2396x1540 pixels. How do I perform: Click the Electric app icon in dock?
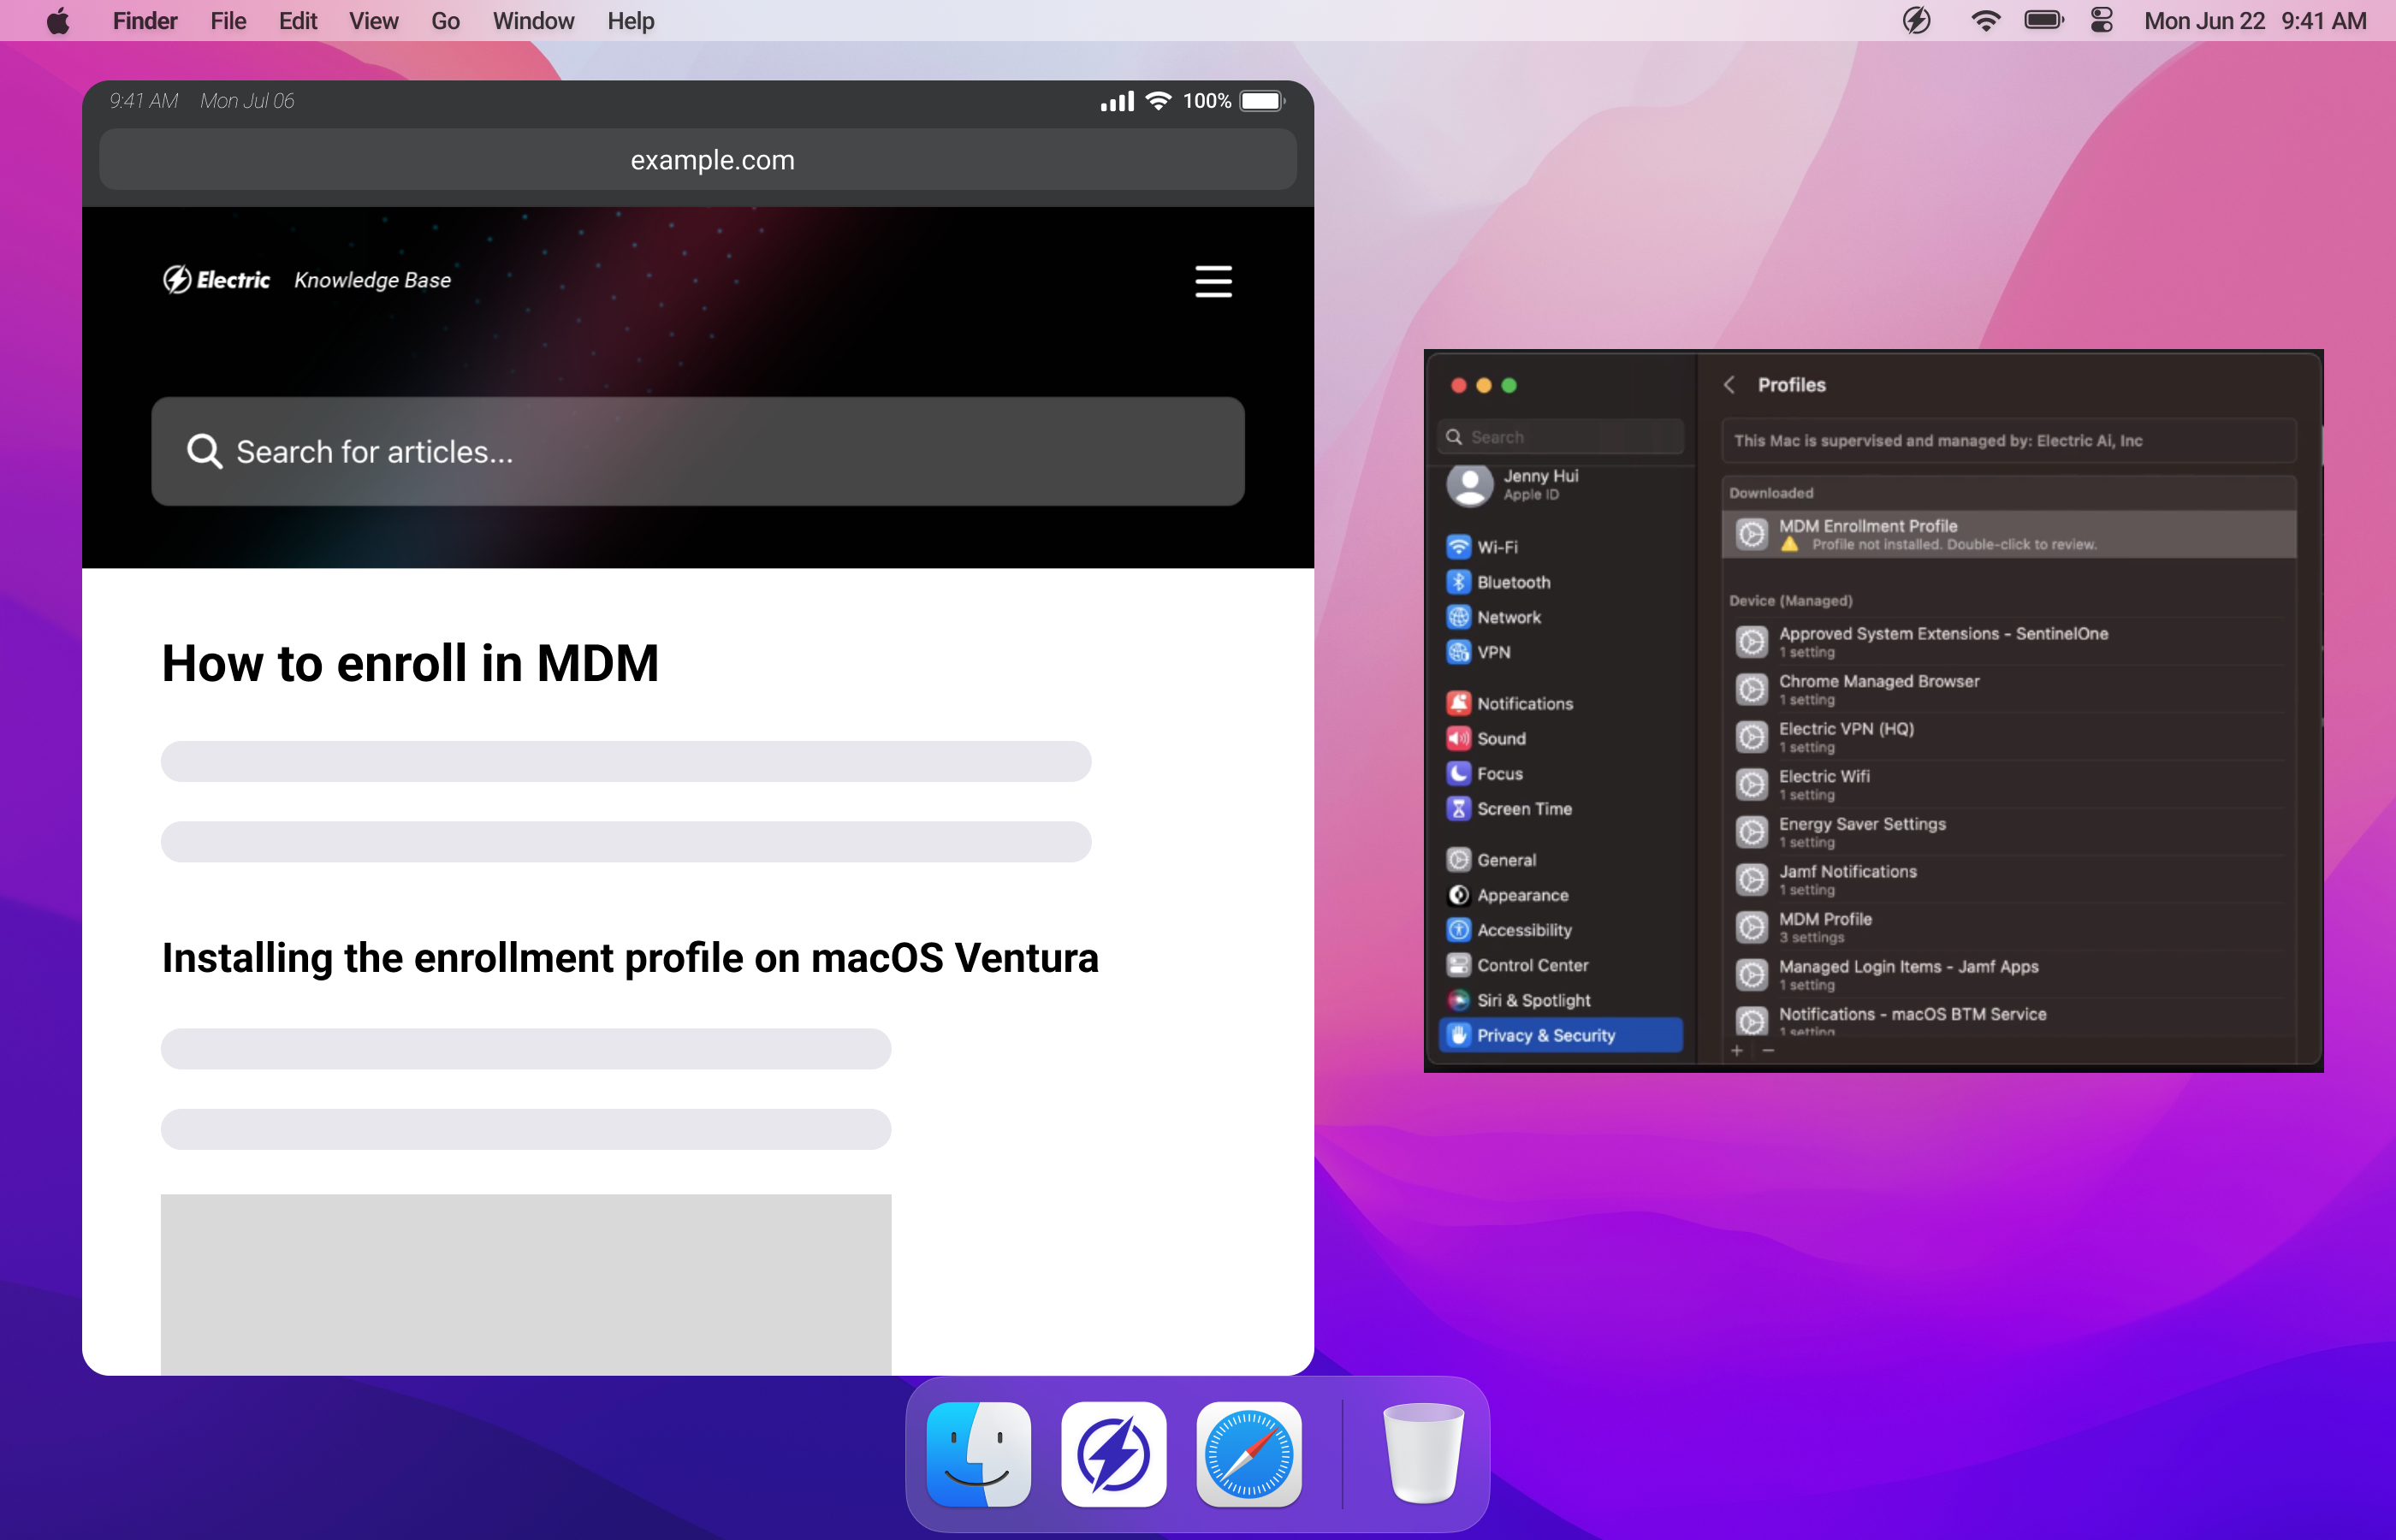pos(1113,1454)
